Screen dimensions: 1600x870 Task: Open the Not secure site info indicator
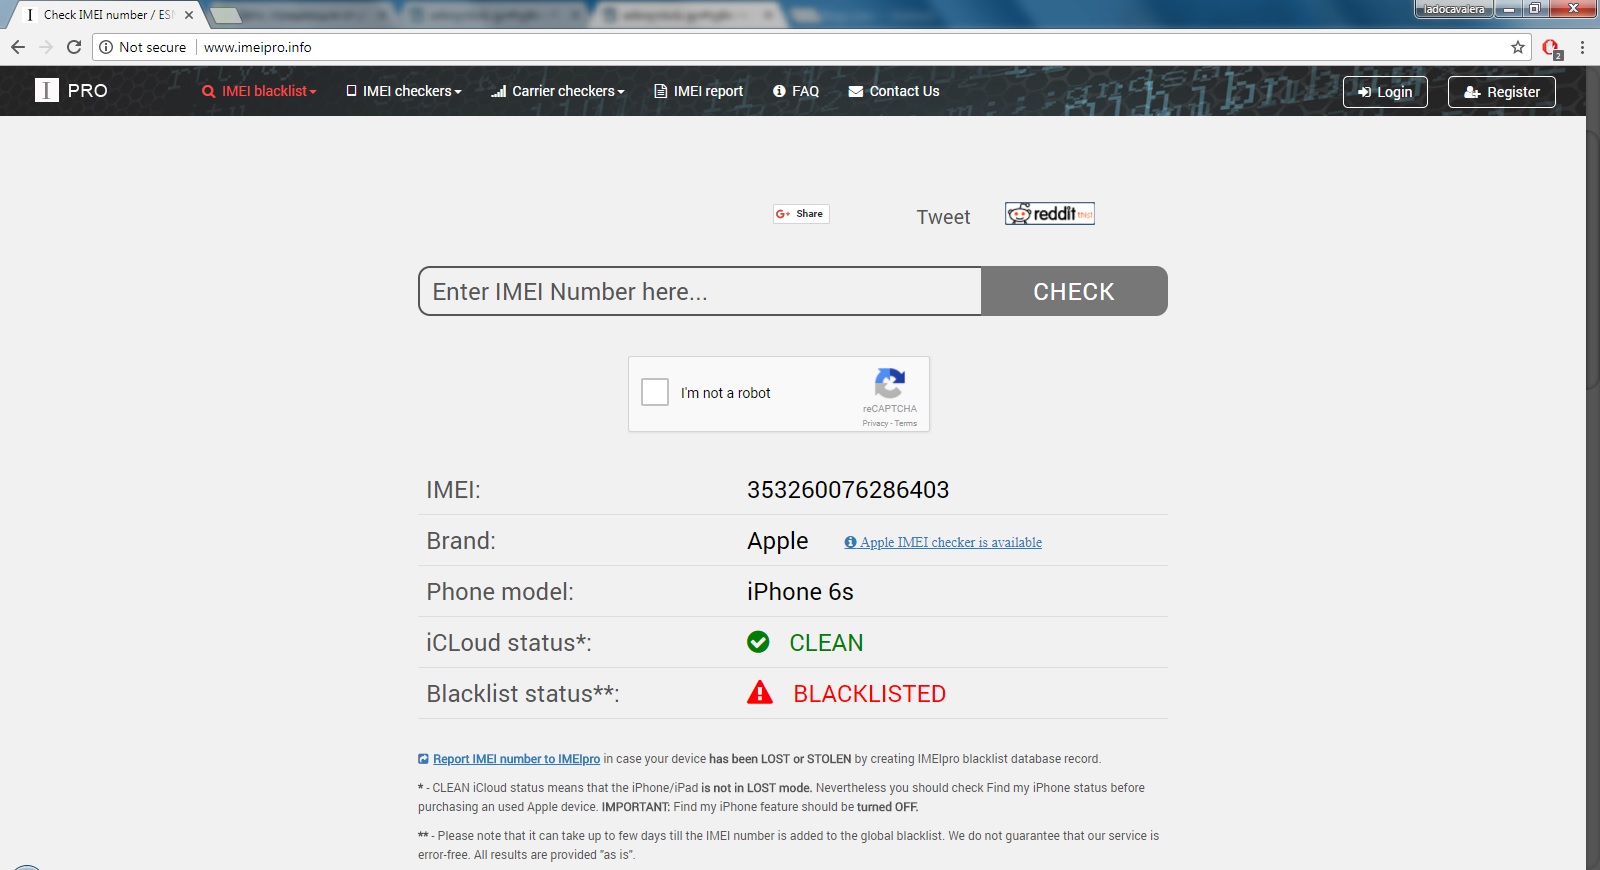click(x=143, y=47)
